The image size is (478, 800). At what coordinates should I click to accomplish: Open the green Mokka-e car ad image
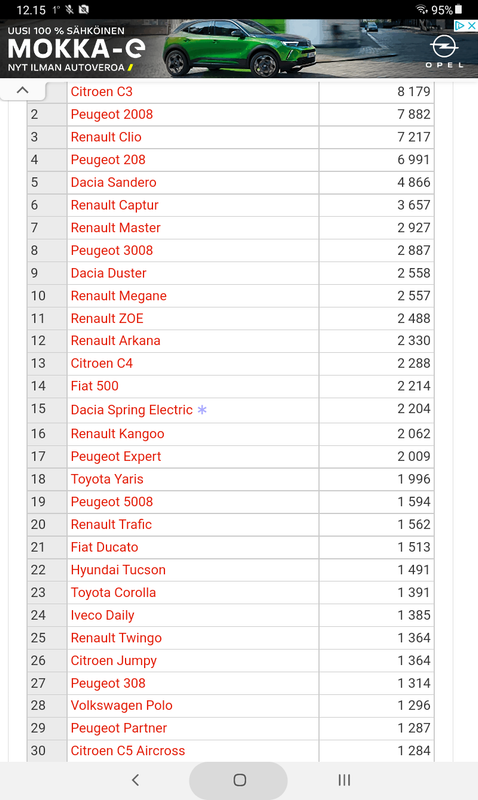click(x=239, y=49)
